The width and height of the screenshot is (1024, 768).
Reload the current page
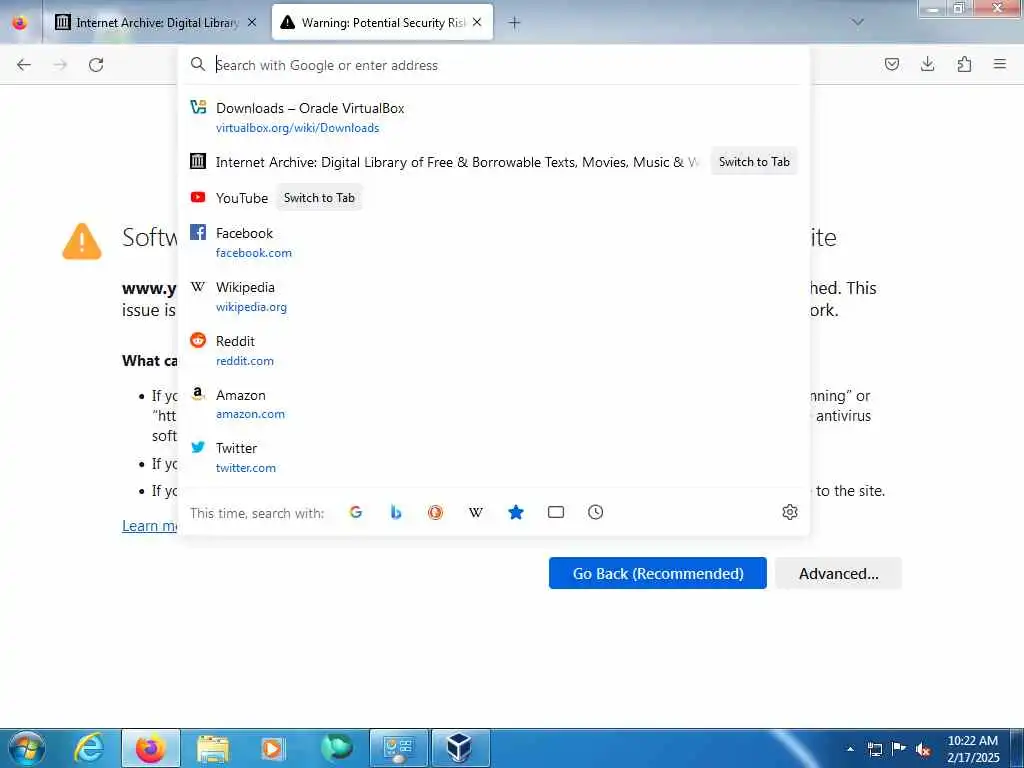click(96, 65)
